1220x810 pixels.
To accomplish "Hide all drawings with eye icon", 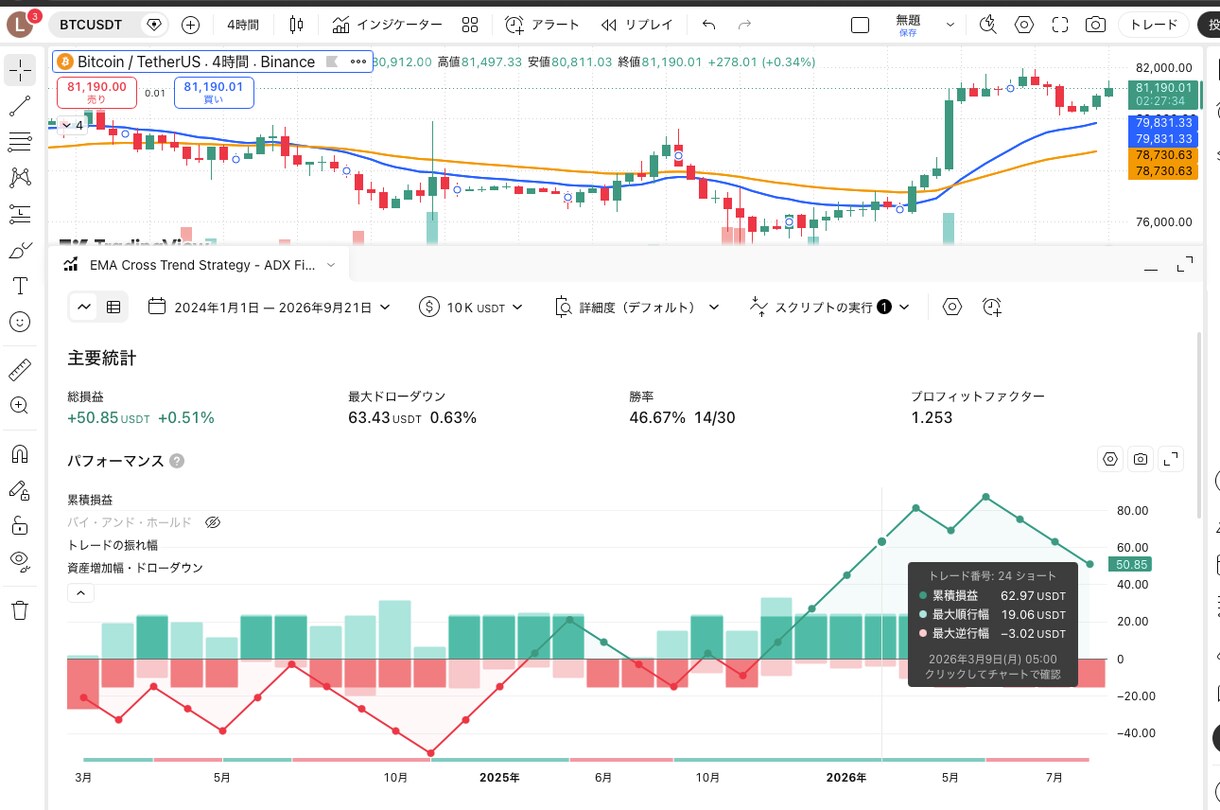I will [x=19, y=561].
